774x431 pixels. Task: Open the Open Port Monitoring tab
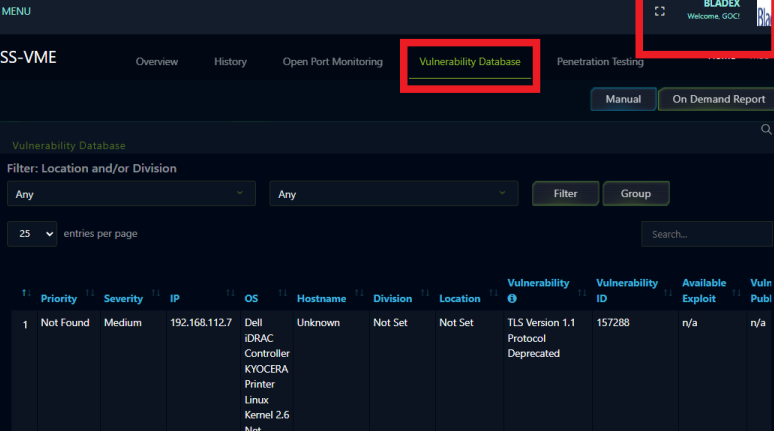coord(332,62)
